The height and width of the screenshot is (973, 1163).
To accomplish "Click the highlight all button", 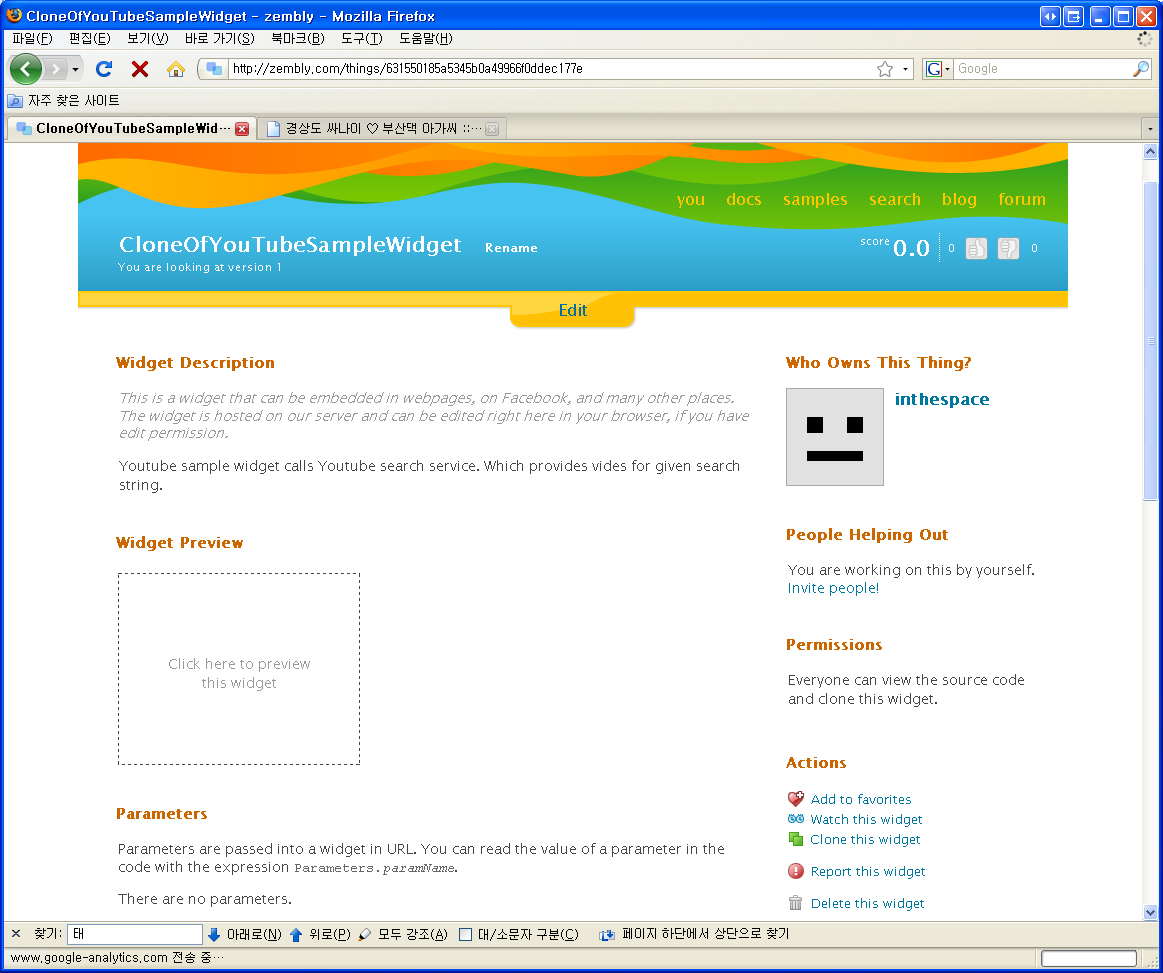I will (x=403, y=934).
